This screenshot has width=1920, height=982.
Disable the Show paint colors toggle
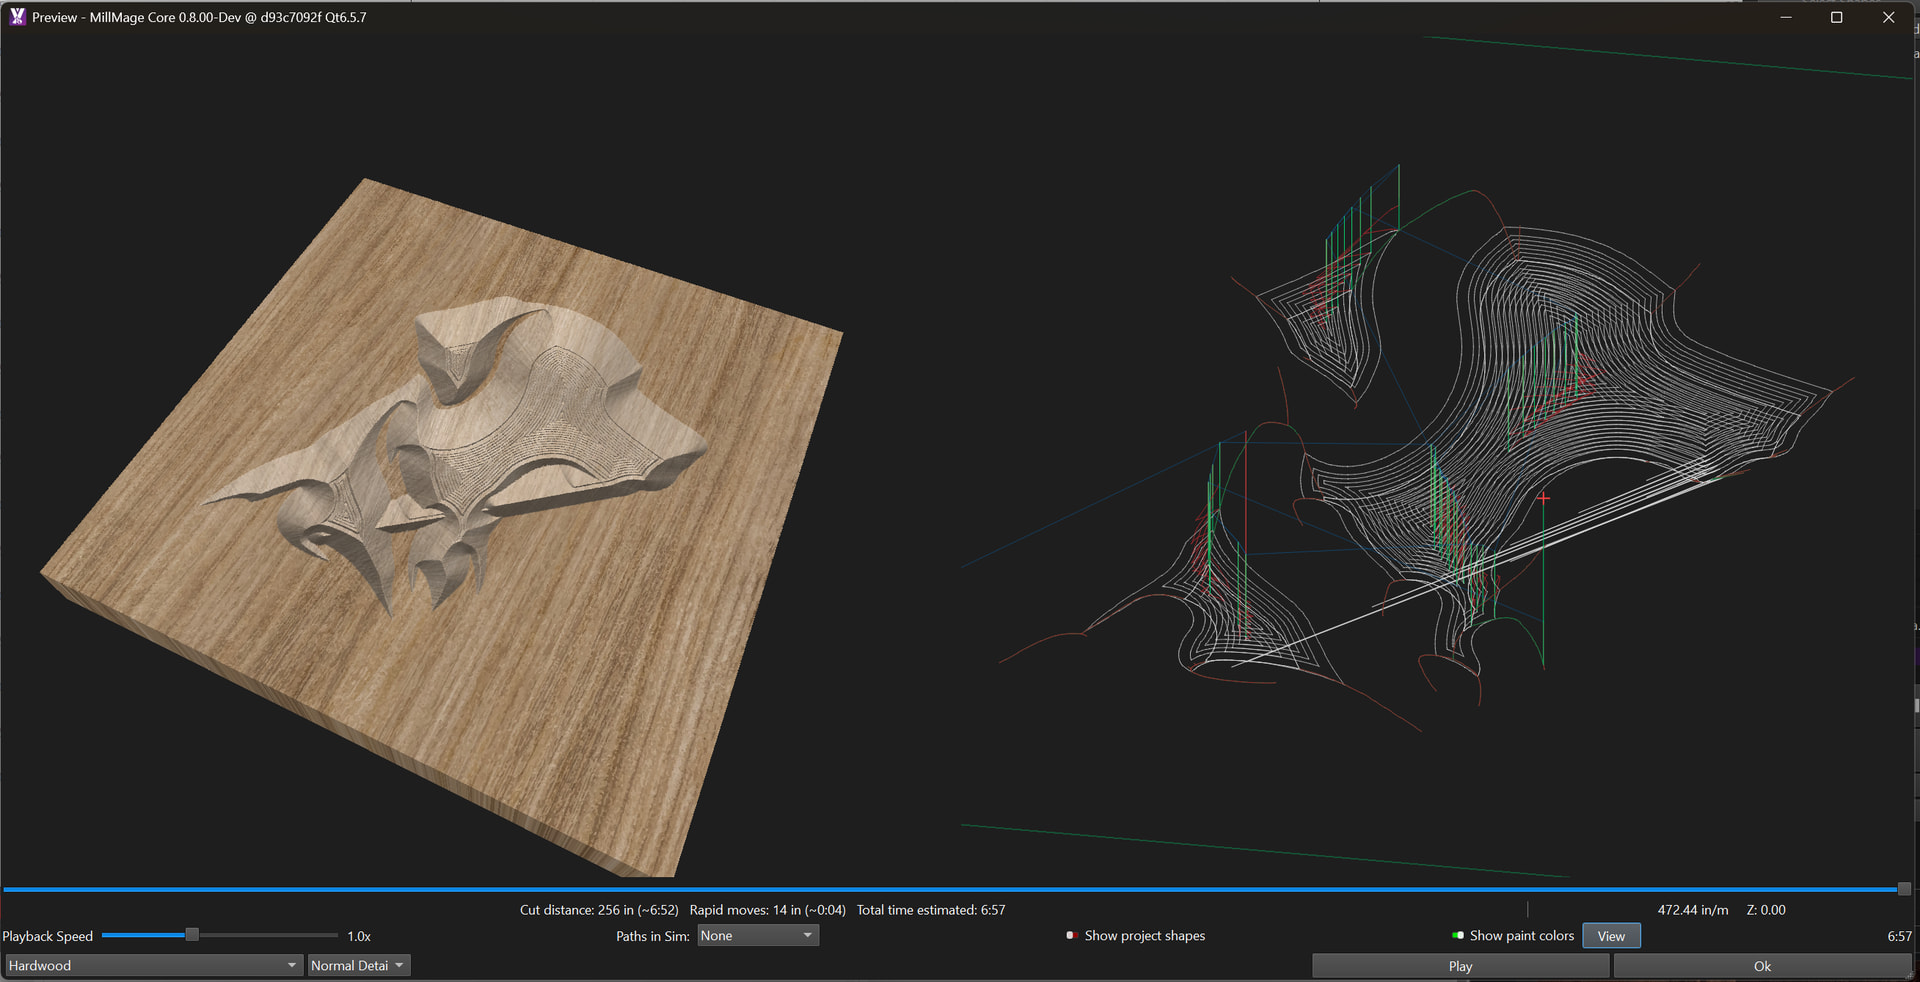(1457, 936)
